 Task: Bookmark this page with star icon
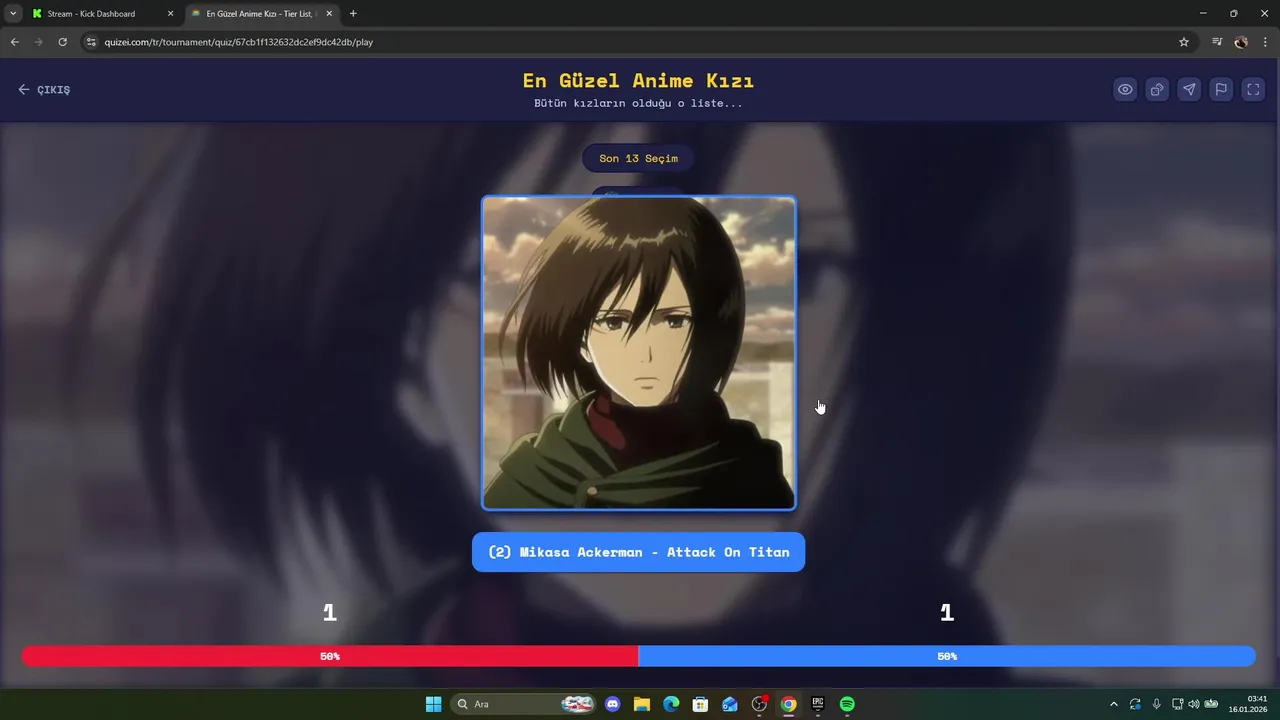point(1184,42)
